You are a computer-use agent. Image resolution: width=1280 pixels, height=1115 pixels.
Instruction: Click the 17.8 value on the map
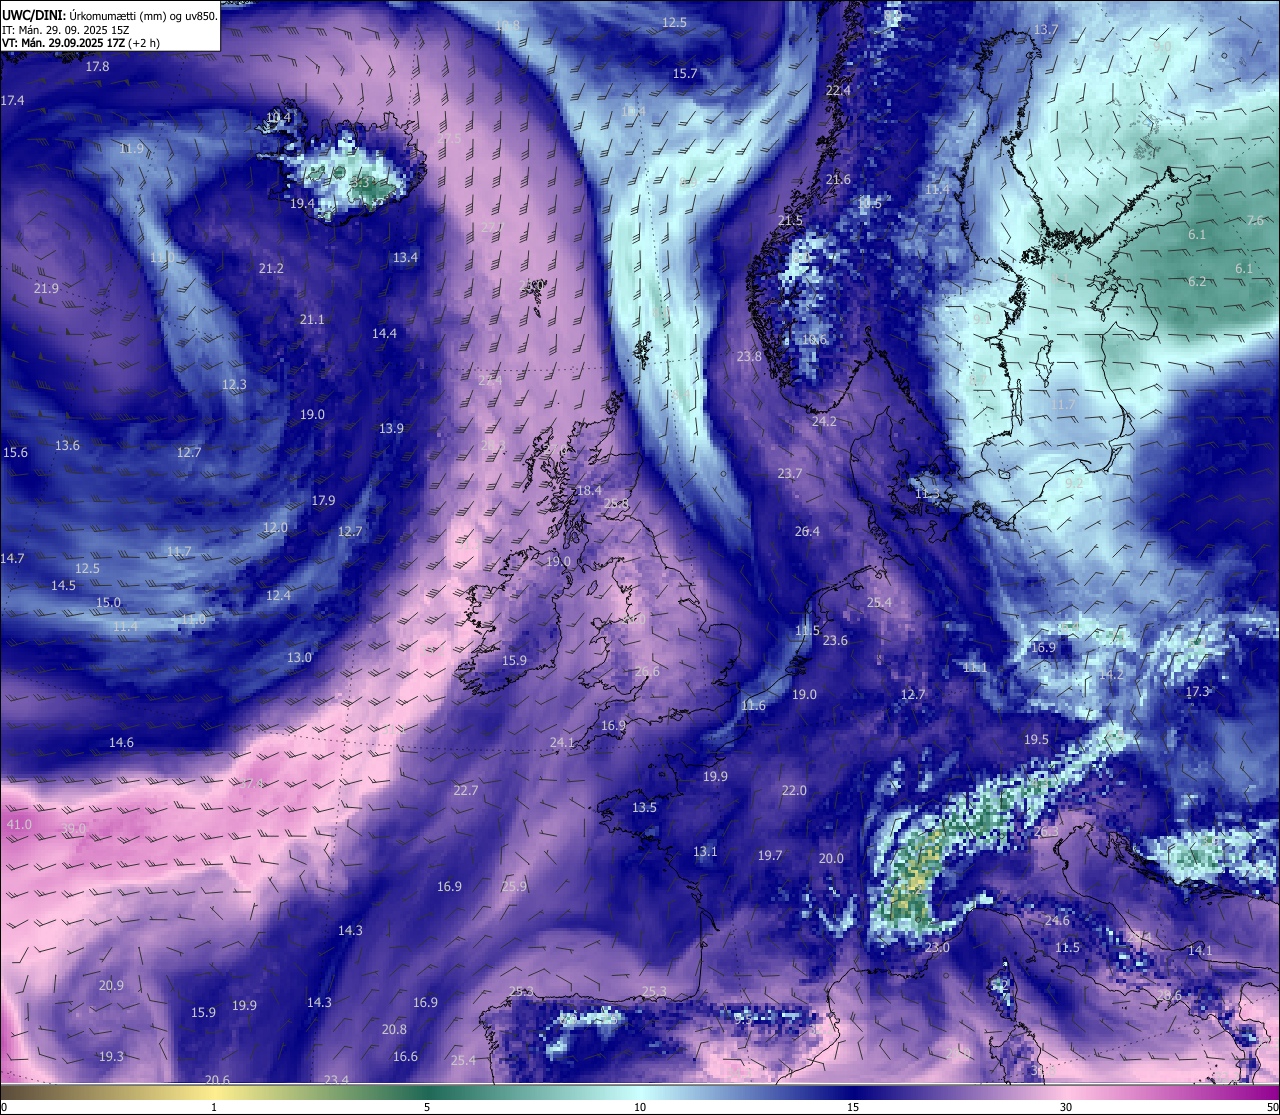coord(97,67)
